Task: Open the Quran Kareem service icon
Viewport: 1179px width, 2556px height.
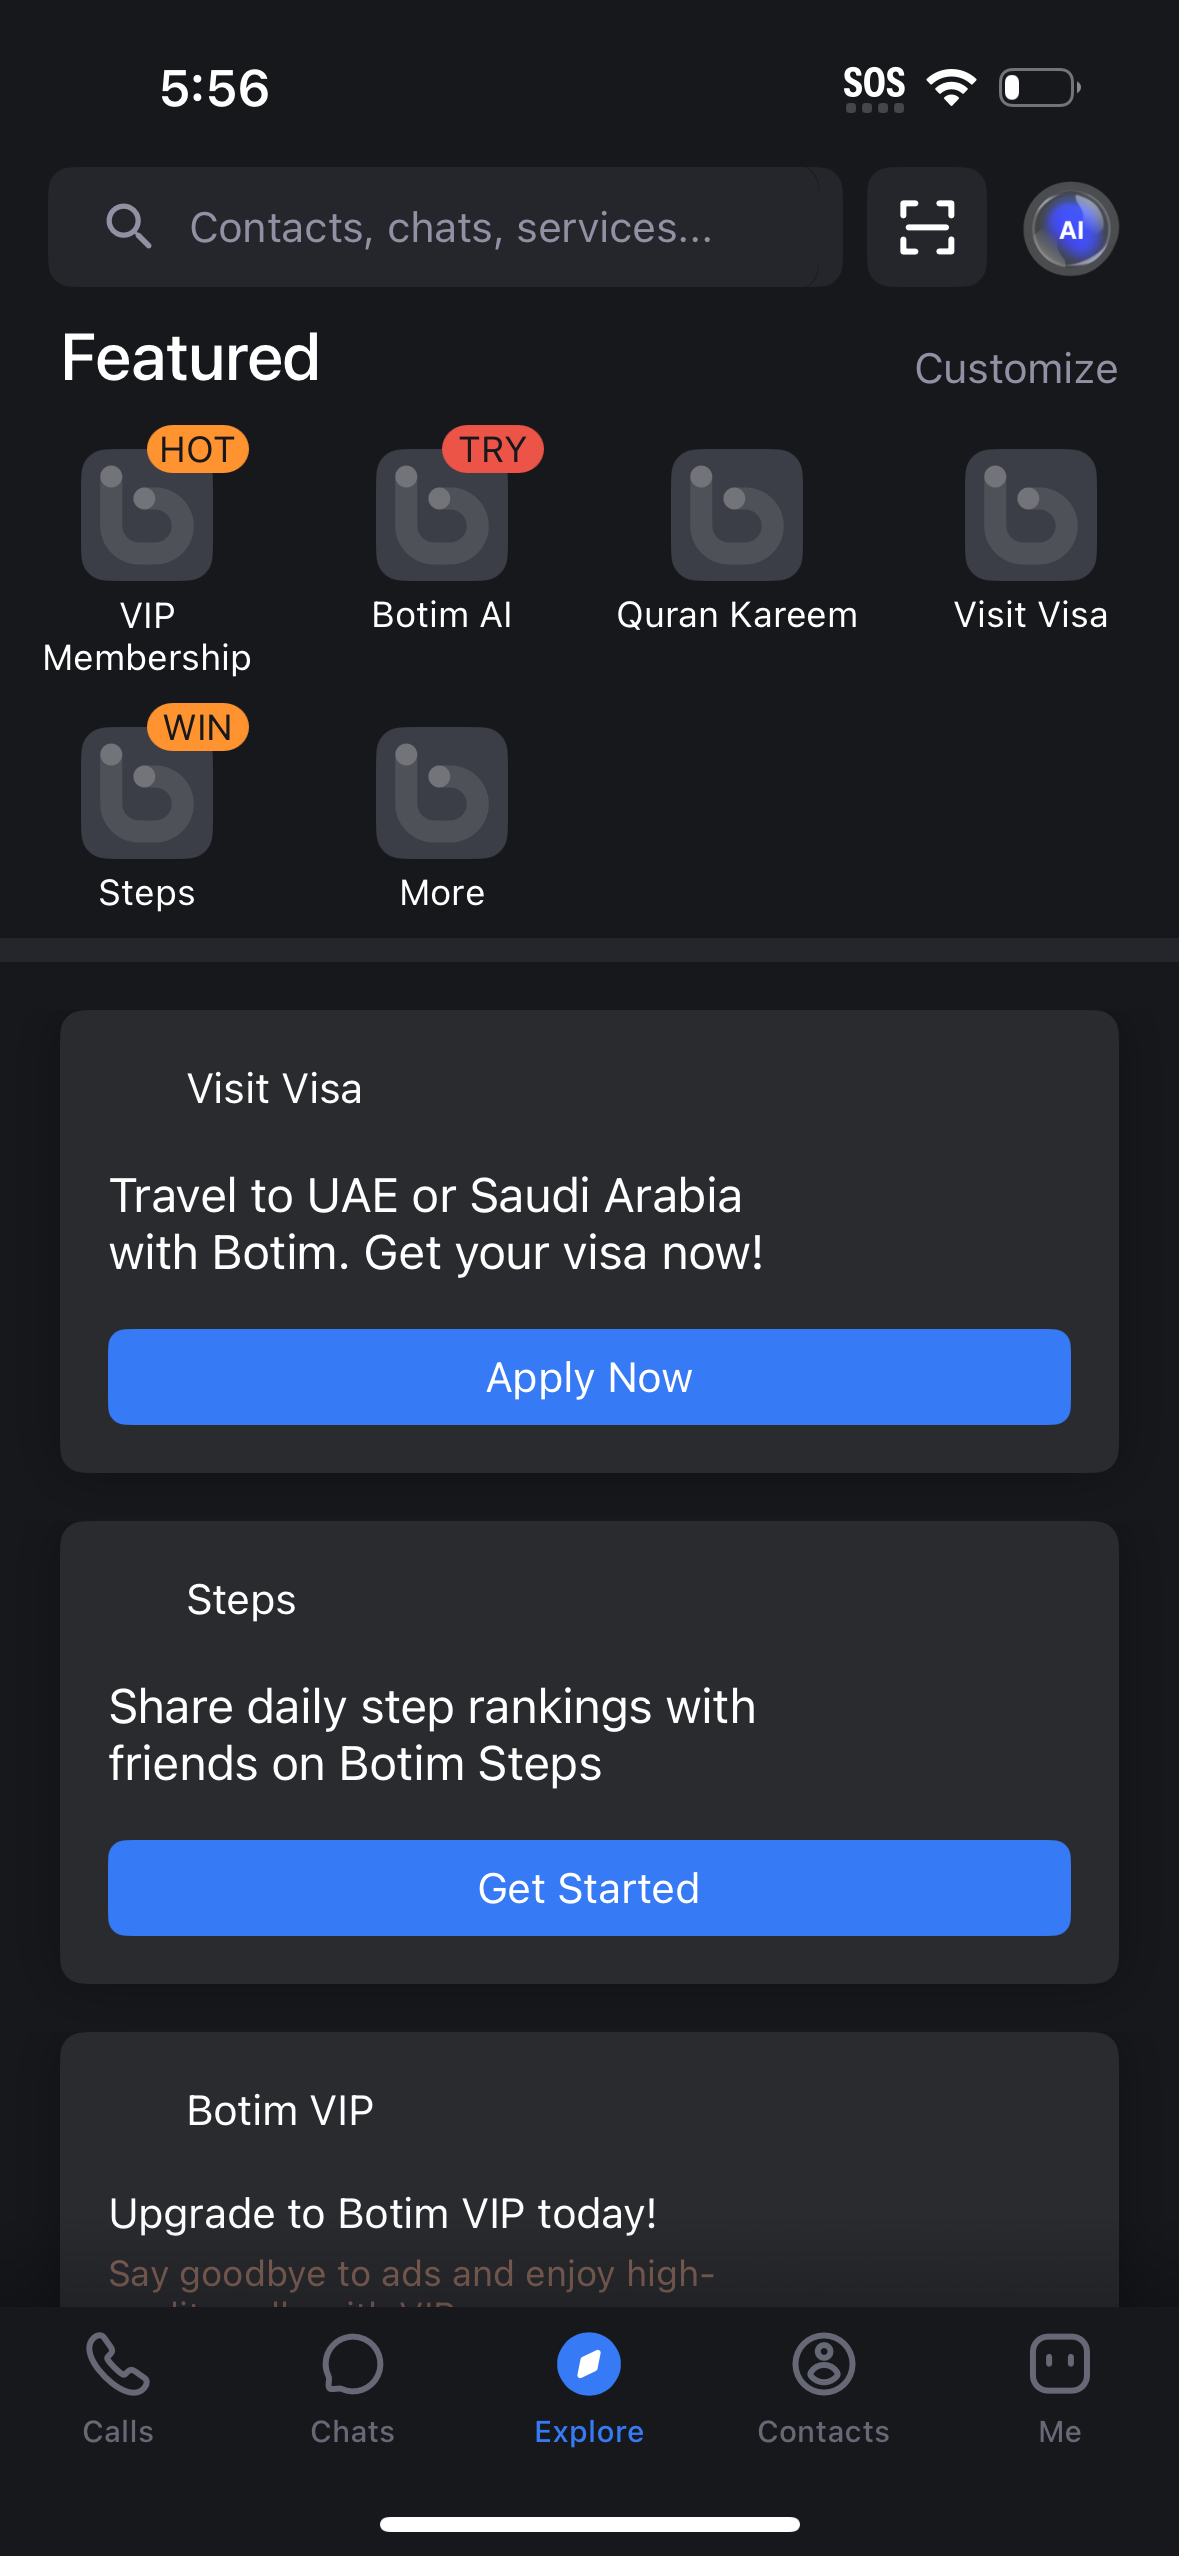Action: [x=737, y=515]
